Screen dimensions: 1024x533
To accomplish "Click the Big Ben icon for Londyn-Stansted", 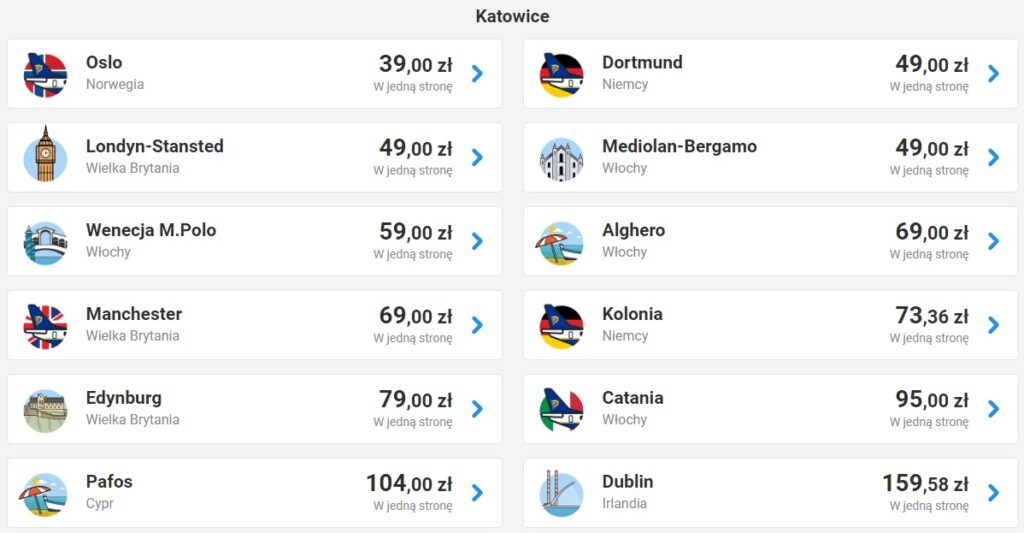I will click(x=45, y=157).
